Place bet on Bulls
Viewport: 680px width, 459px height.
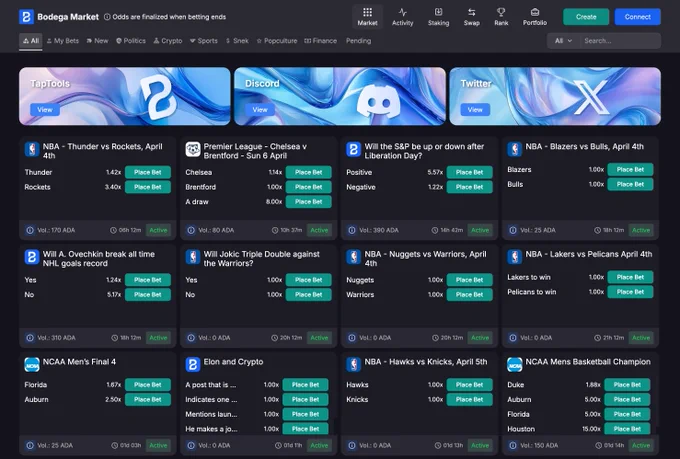pos(630,184)
